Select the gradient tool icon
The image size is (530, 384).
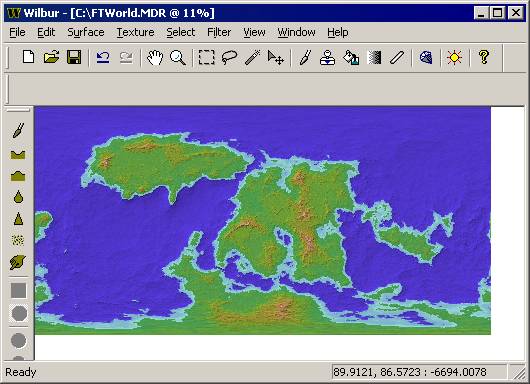[x=374, y=57]
